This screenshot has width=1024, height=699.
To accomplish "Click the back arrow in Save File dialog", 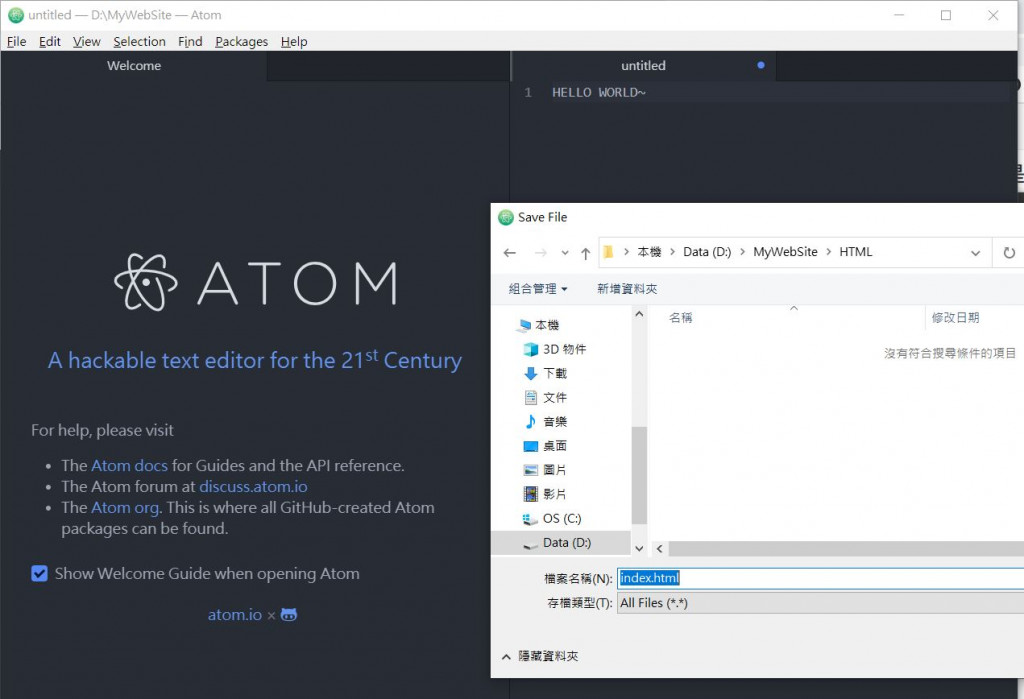I will (510, 253).
